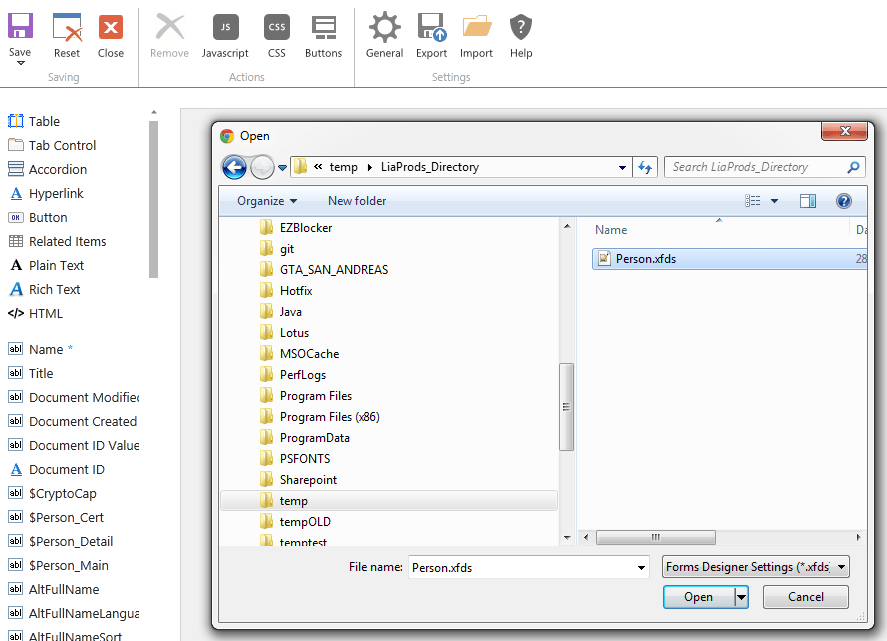Click the folder tree vertical scrollbar thumb
The height and width of the screenshot is (641, 887).
pos(566,407)
